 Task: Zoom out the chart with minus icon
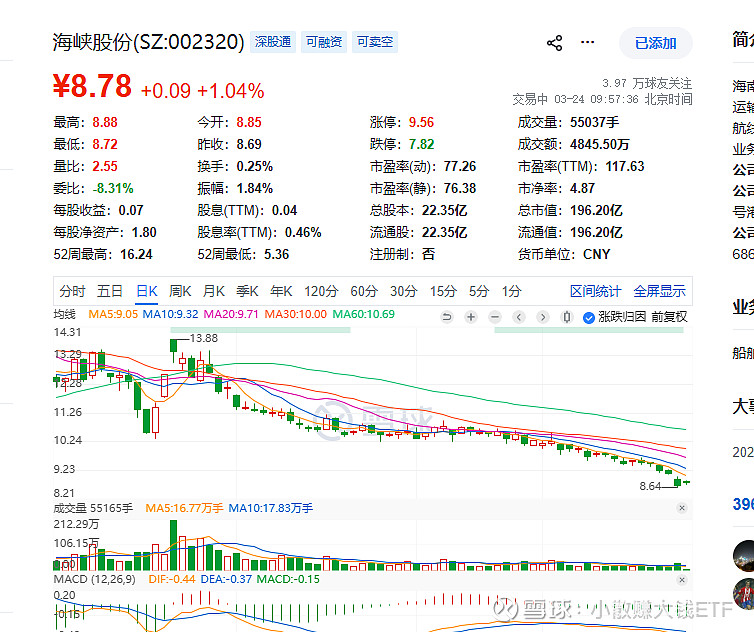tap(495, 317)
